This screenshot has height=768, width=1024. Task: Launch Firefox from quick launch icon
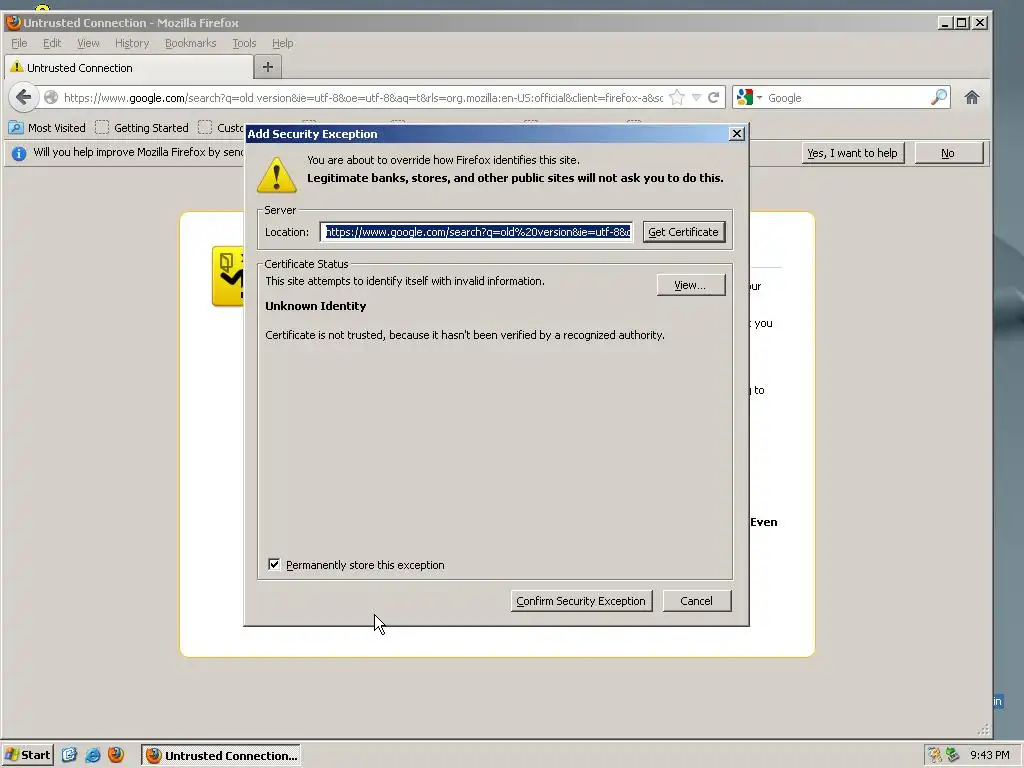click(x=116, y=755)
